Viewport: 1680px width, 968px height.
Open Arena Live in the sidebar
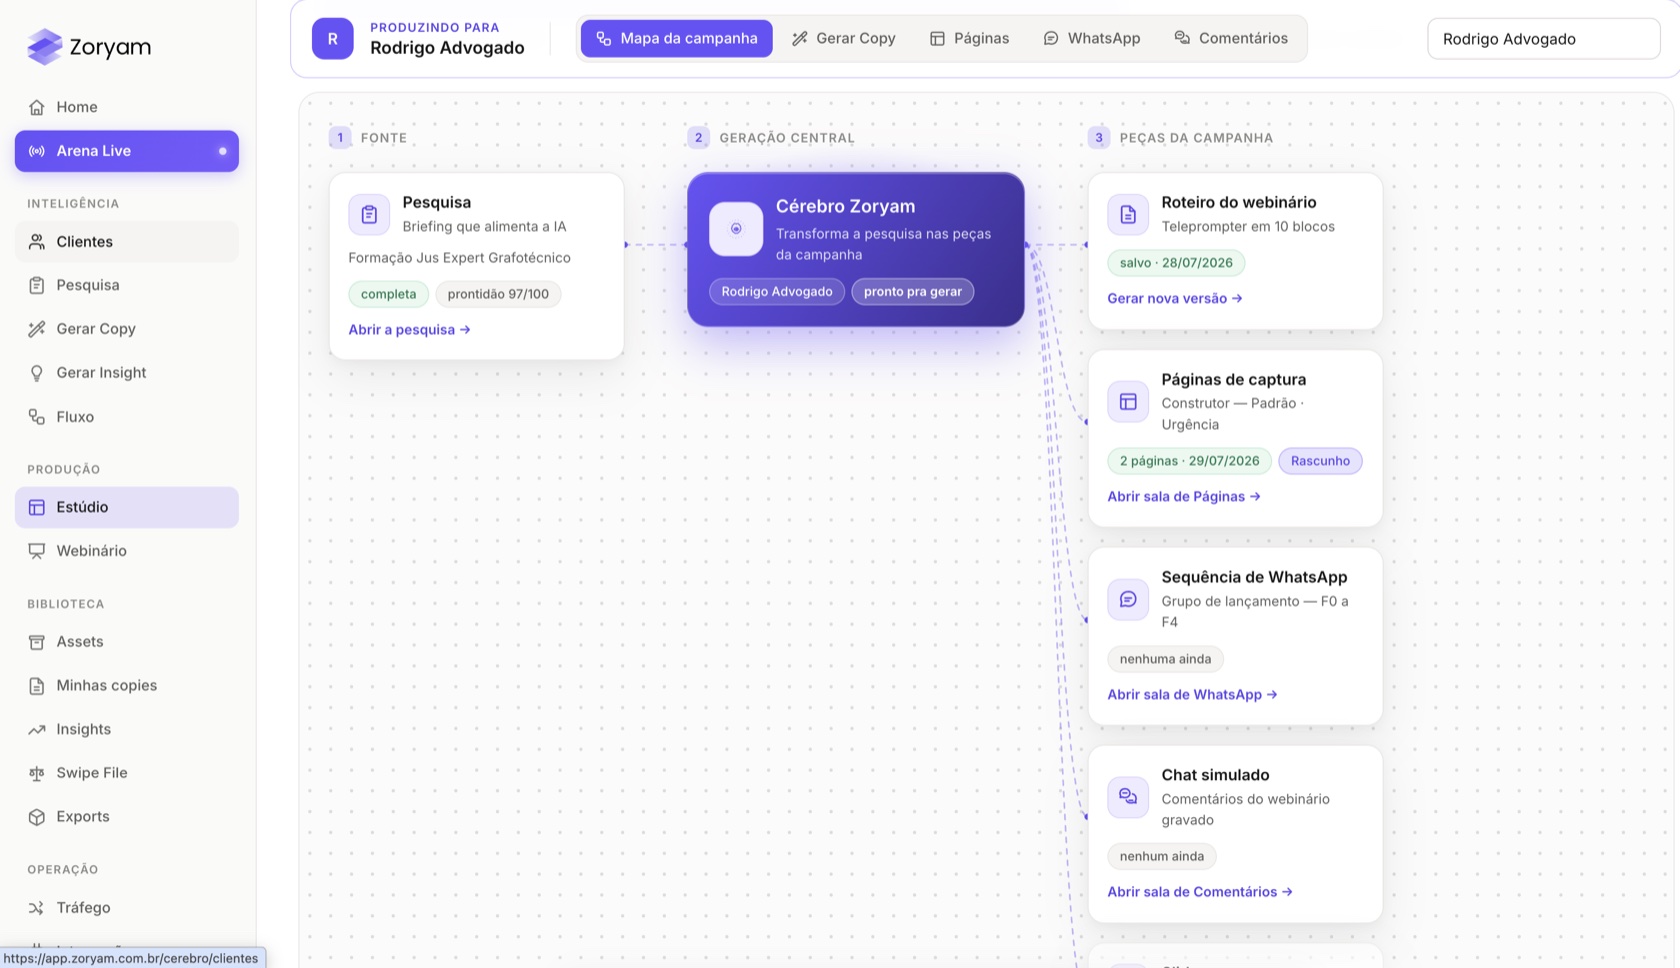tap(127, 151)
